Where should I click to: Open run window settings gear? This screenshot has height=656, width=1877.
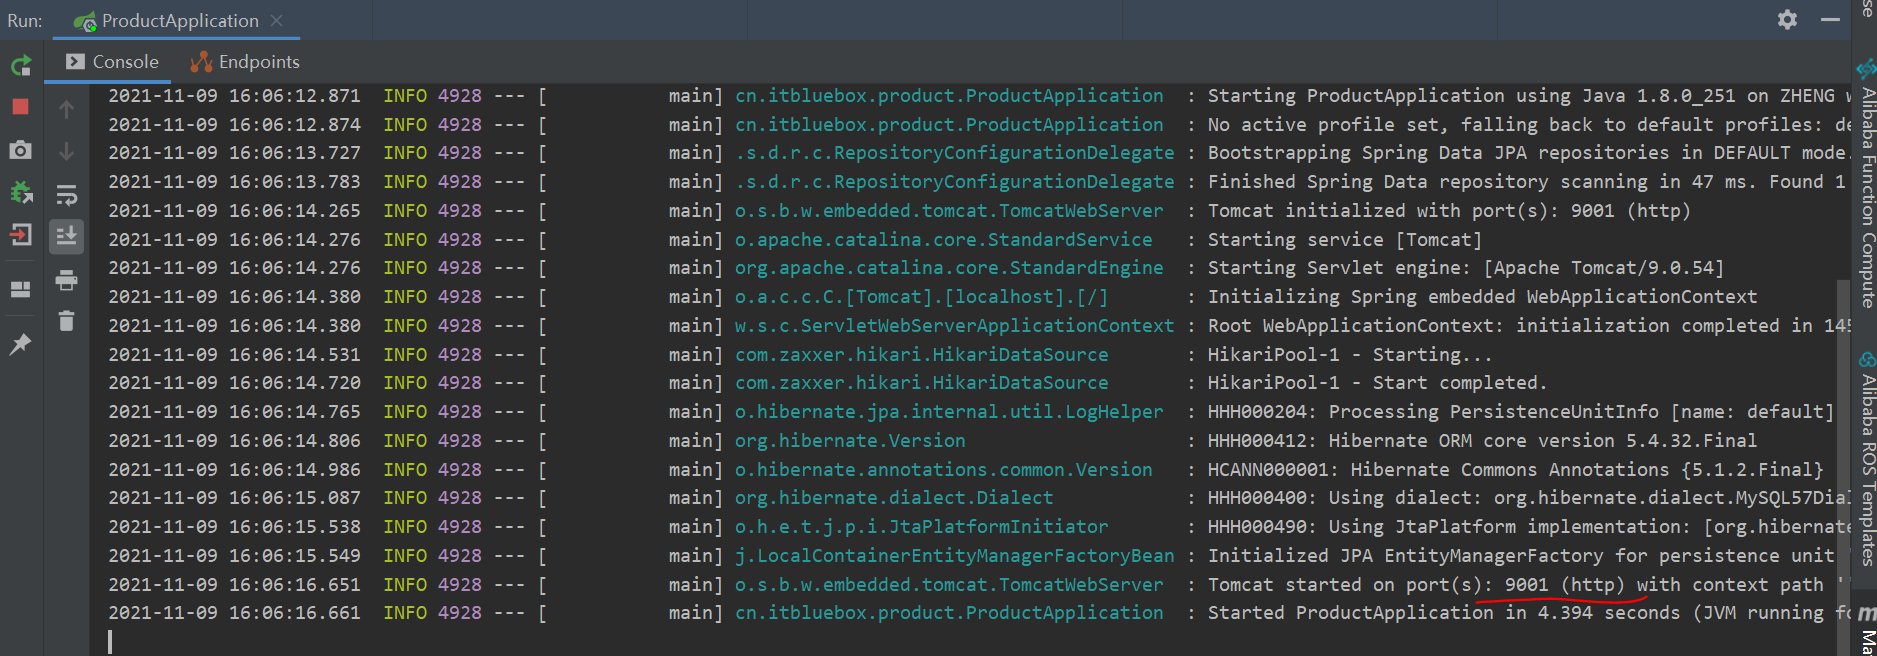(1788, 20)
